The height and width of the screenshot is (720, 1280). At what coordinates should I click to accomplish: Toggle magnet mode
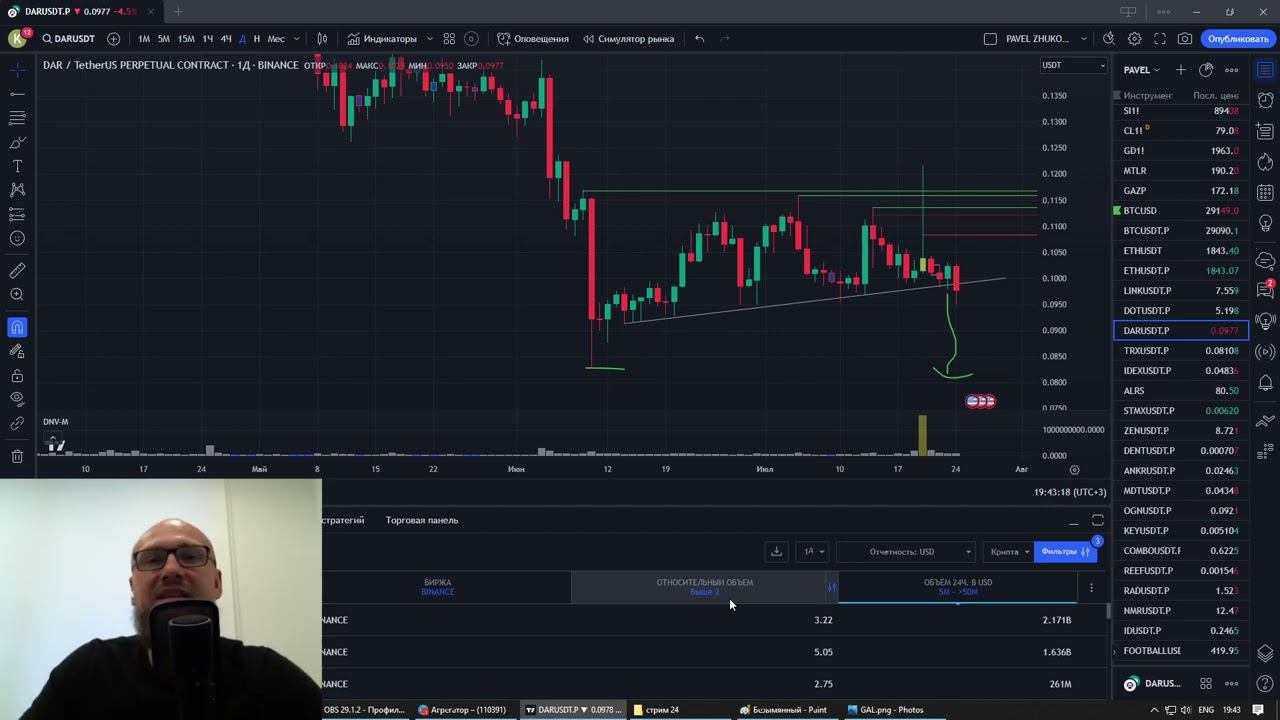(x=17, y=327)
